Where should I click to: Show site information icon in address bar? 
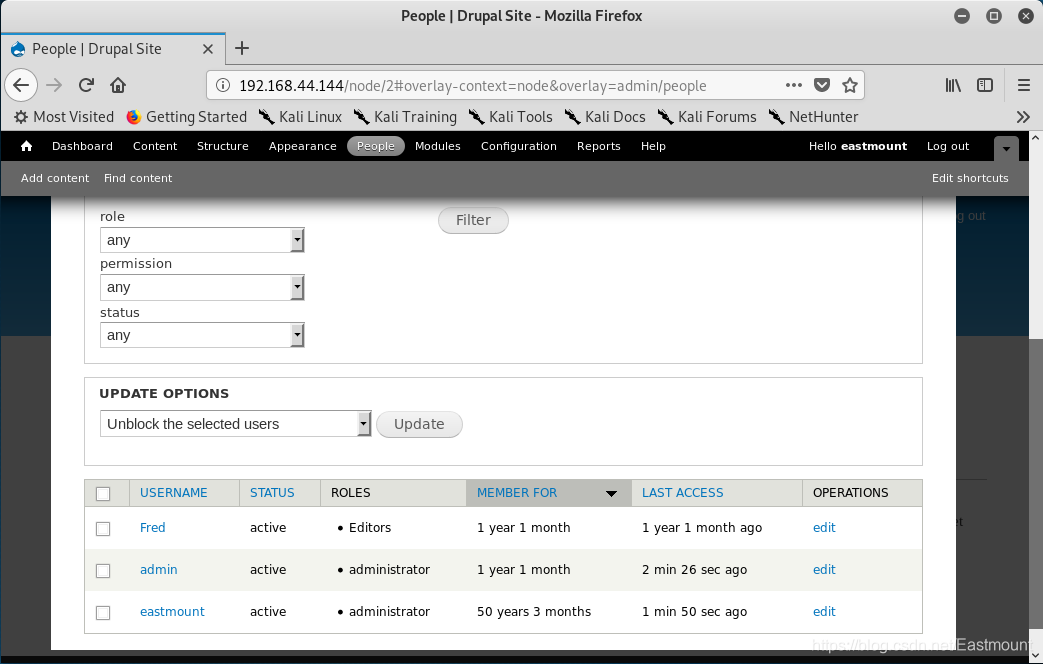pyautogui.click(x=224, y=85)
